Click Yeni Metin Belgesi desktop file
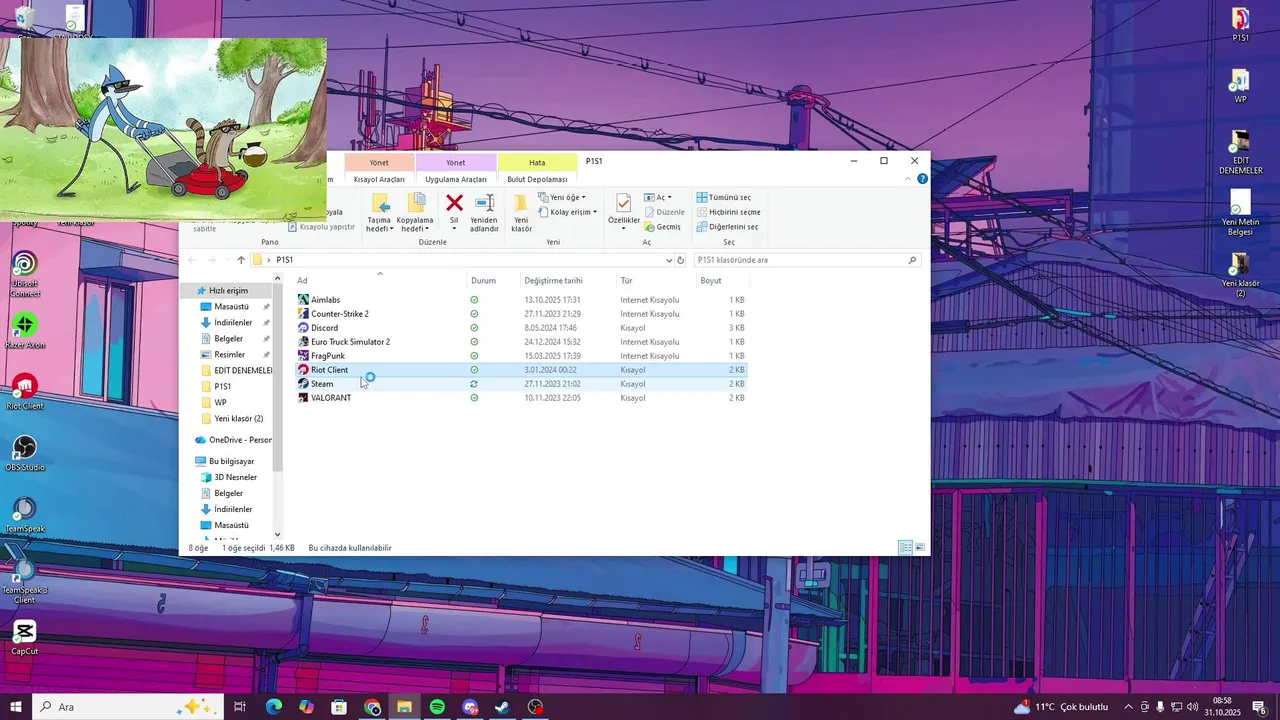 pyautogui.click(x=1240, y=213)
